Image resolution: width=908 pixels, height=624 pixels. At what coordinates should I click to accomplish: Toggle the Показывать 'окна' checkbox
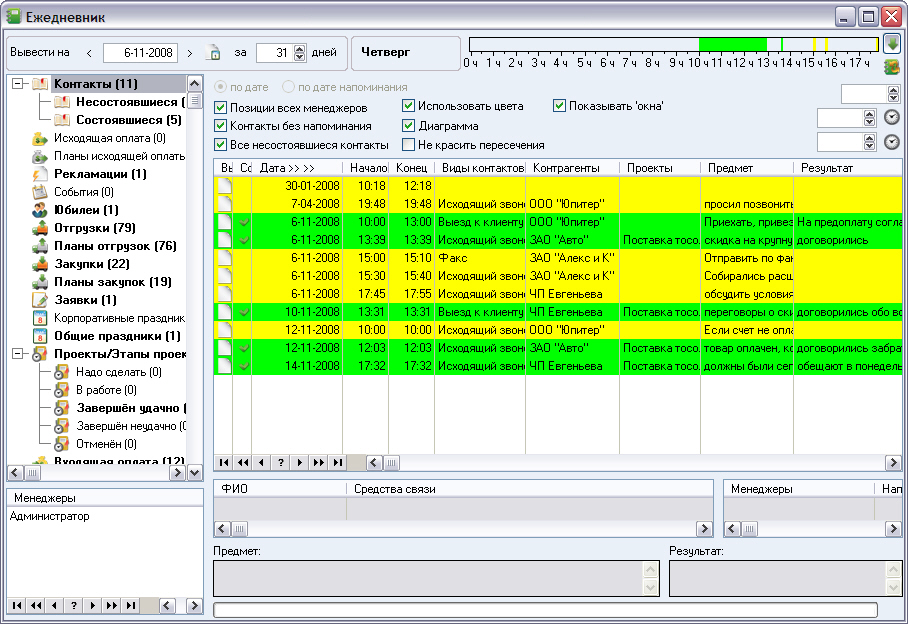[x=559, y=106]
